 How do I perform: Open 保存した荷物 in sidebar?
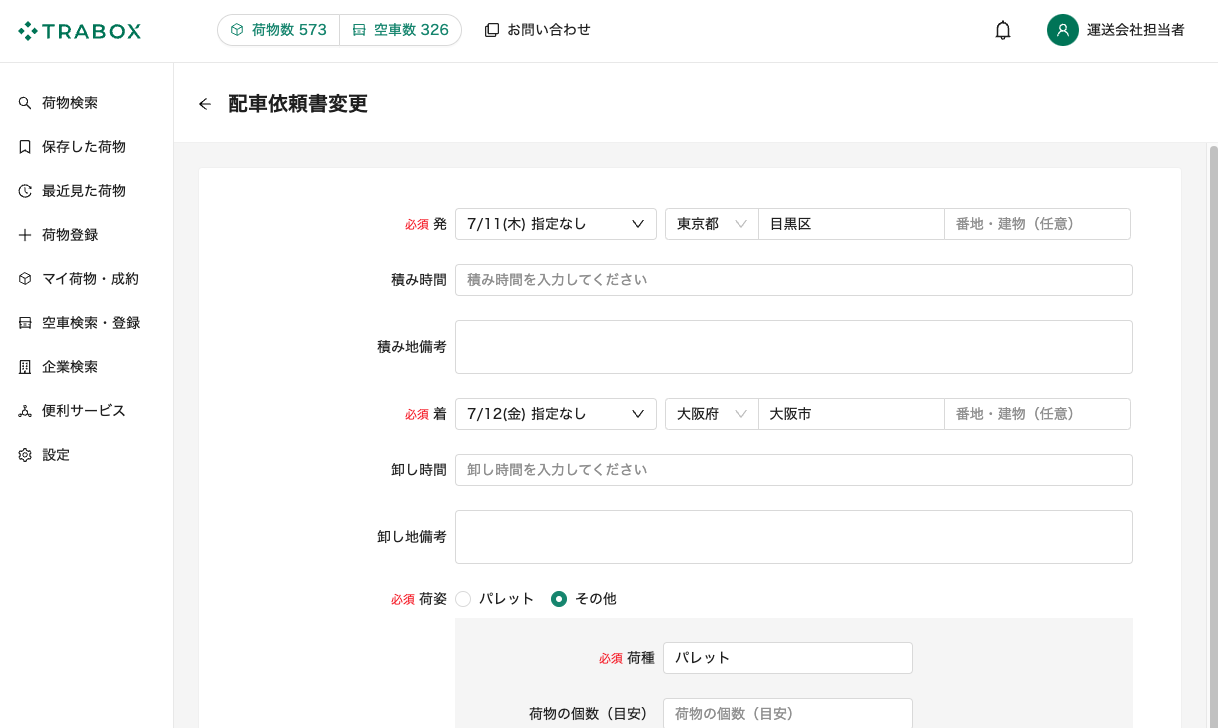pos(86,147)
